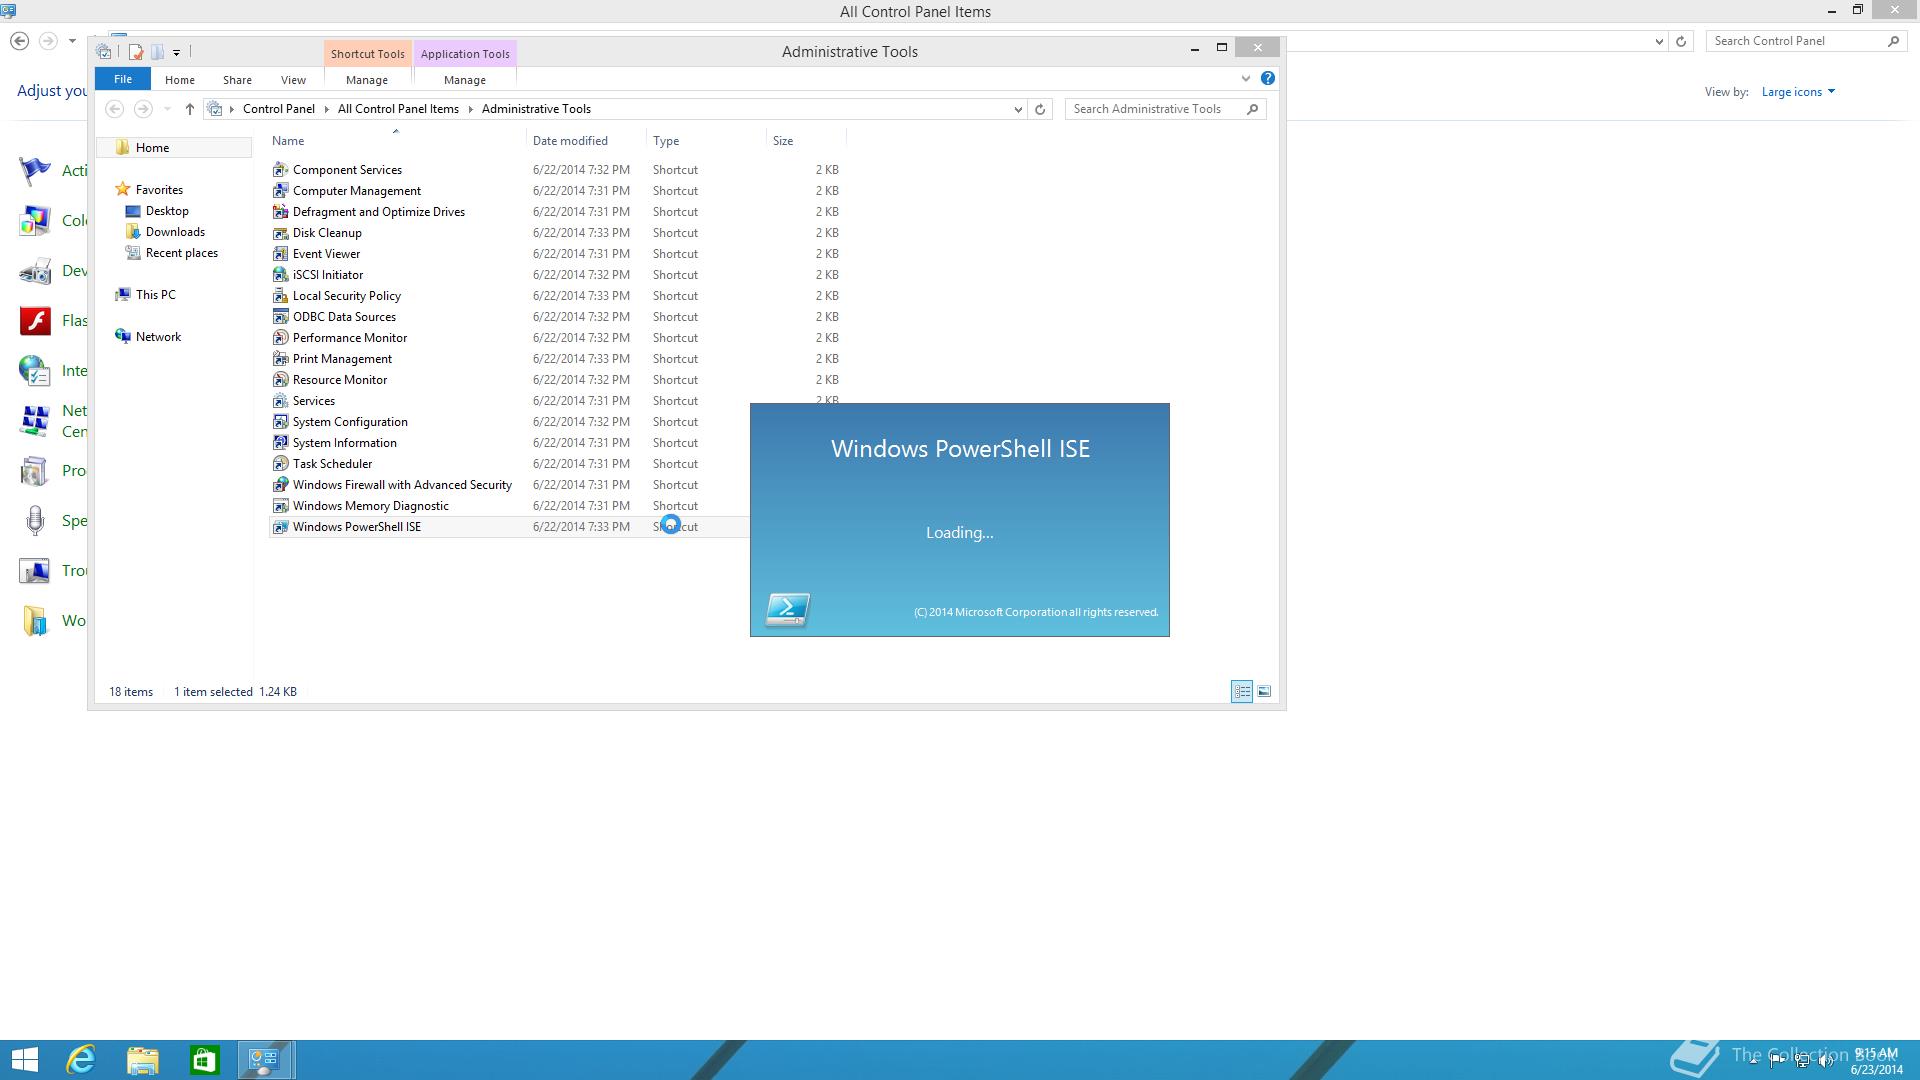Viewport: 1920px width, 1080px height.
Task: Select the Defragment and Optimize Drives icon
Action: tap(280, 212)
